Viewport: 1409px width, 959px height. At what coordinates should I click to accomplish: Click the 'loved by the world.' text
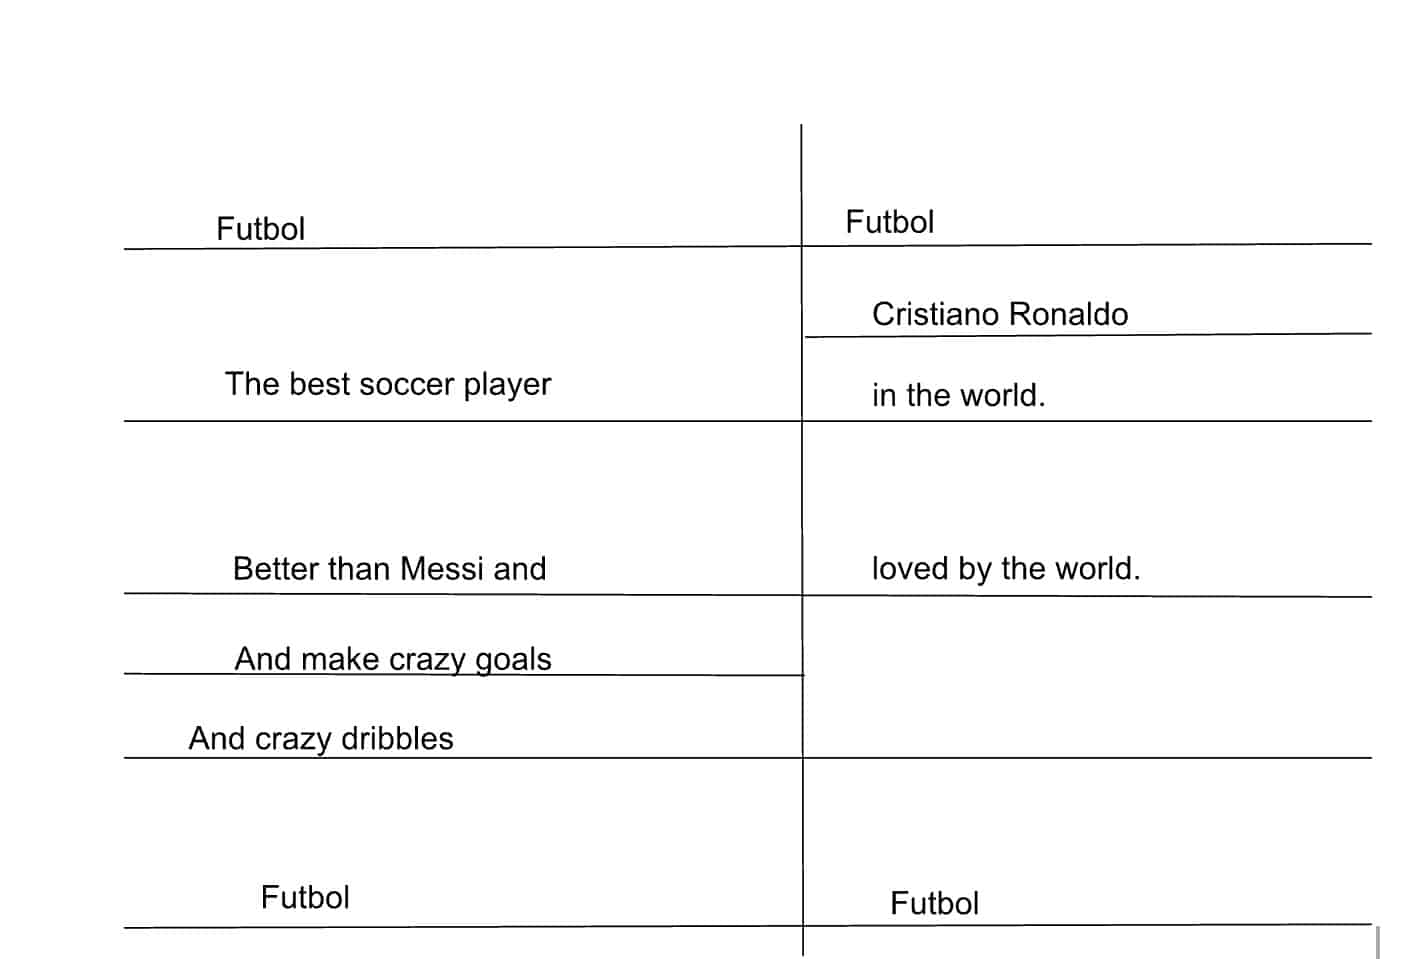click(1005, 568)
